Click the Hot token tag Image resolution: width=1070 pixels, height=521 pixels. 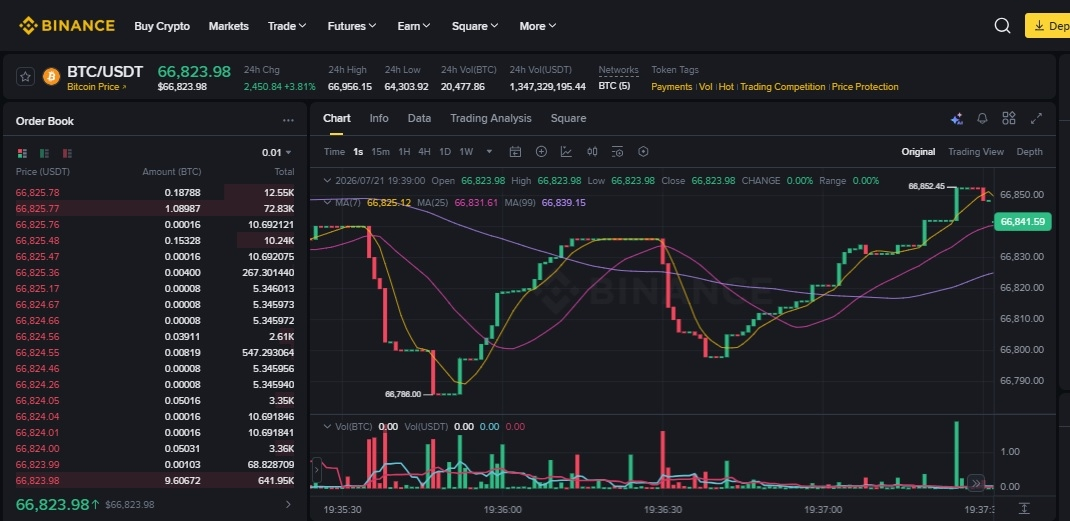coord(726,87)
